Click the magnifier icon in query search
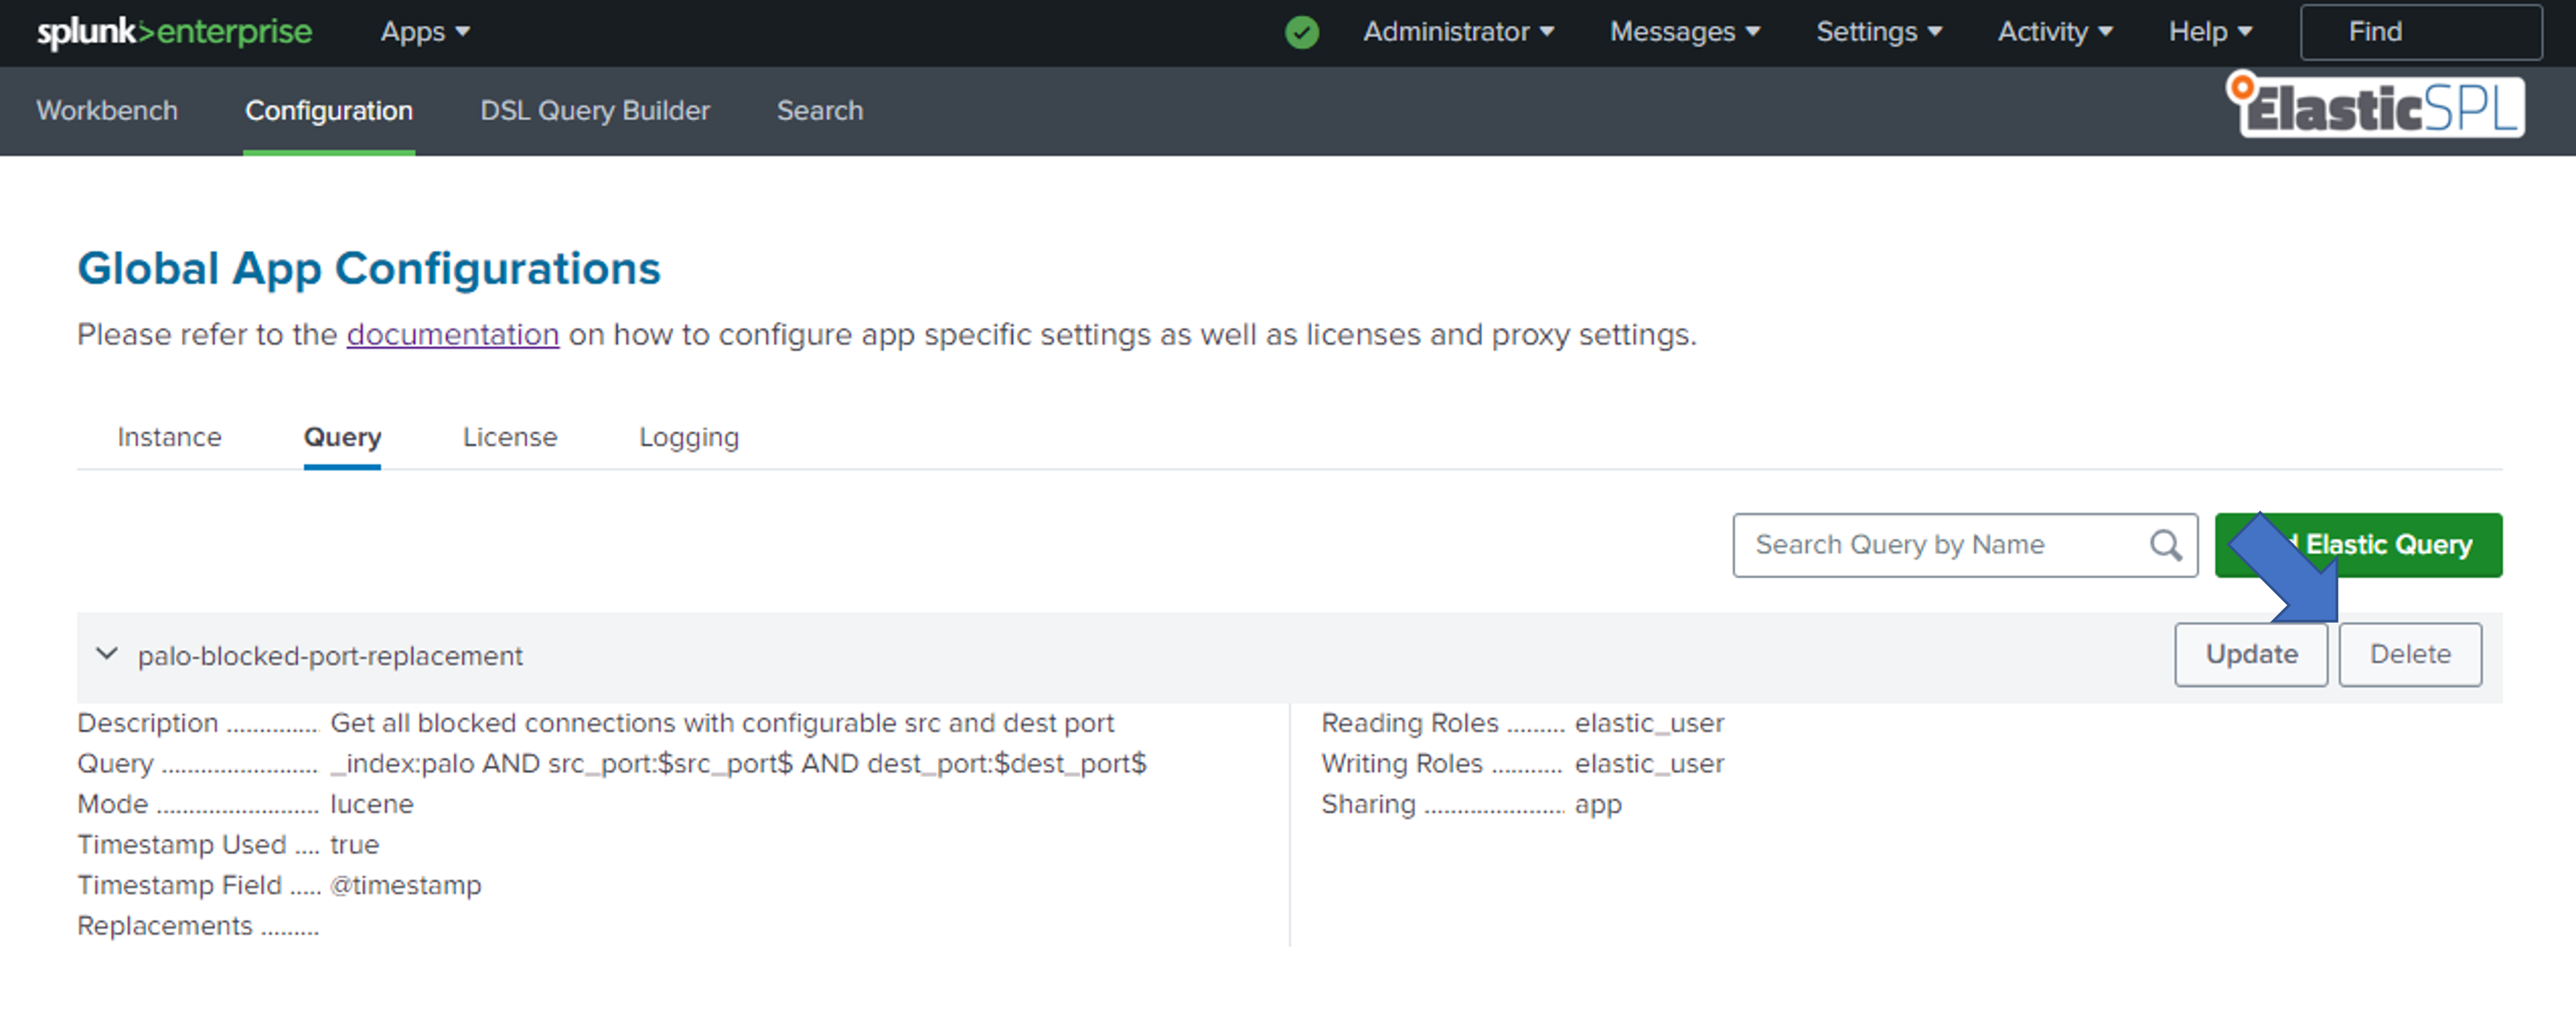2576x1032 pixels. click(2165, 545)
